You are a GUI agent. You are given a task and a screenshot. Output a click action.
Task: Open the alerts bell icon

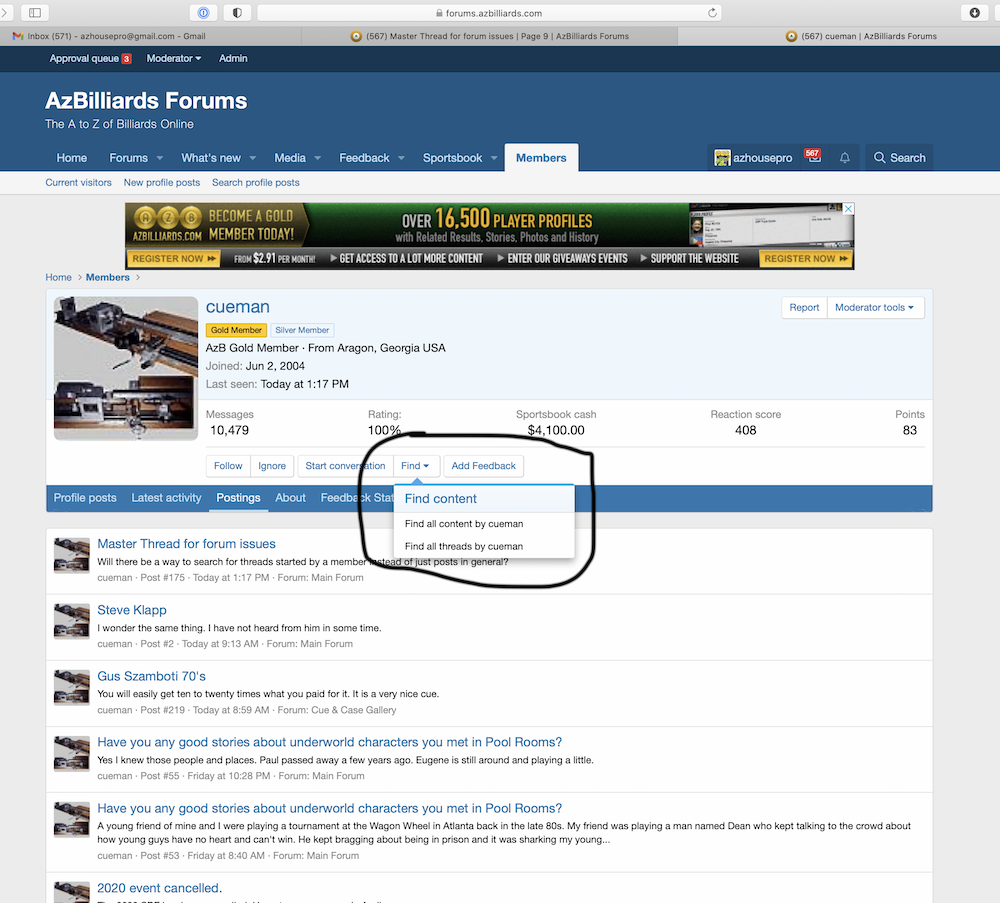pos(844,158)
